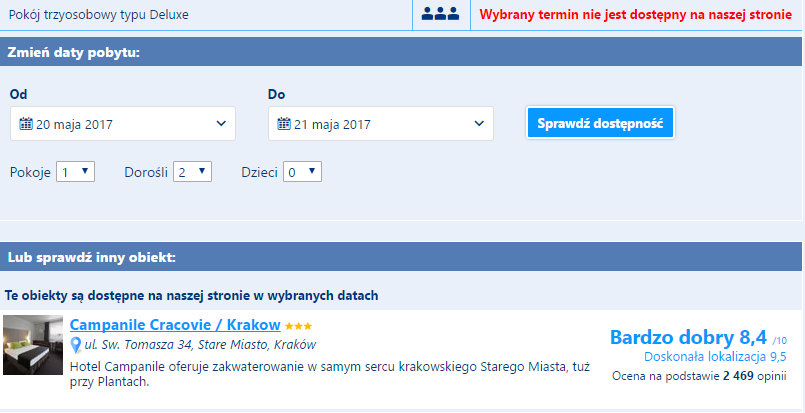Click the Sprawdź dostępność button
The image size is (805, 413).
(600, 123)
